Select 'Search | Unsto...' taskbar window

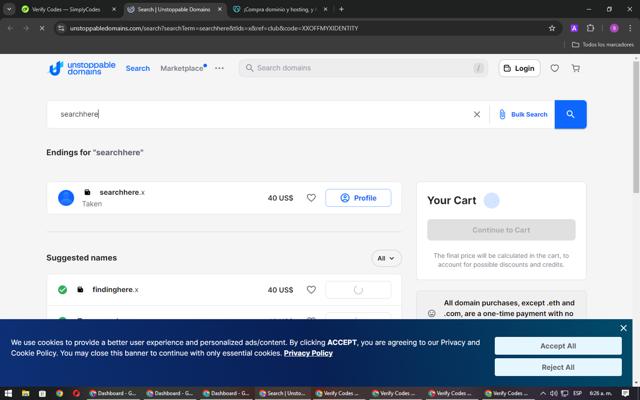[x=282, y=393]
